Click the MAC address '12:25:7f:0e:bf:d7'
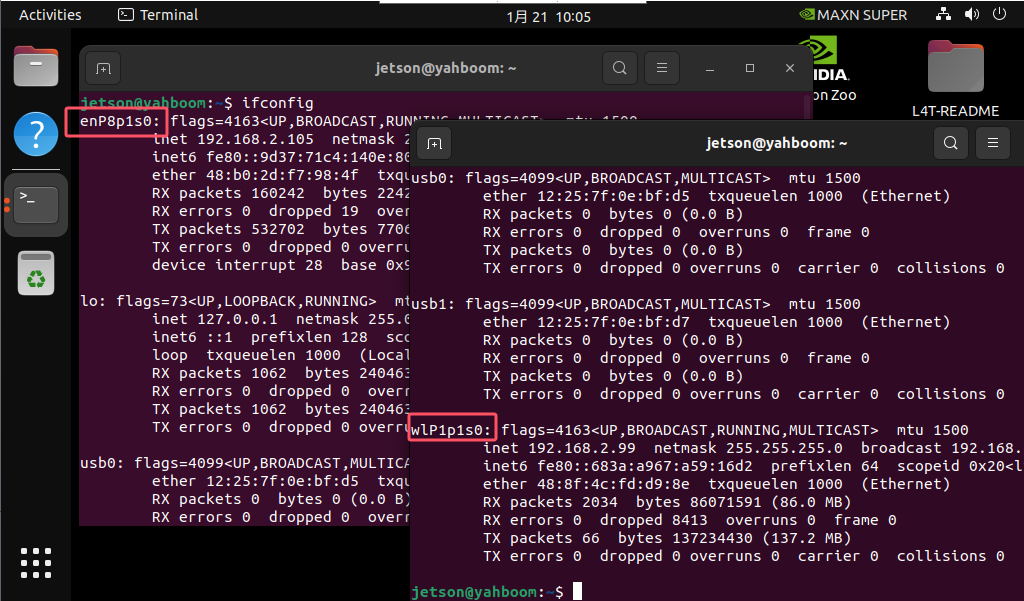The height and width of the screenshot is (601, 1024). [613, 322]
